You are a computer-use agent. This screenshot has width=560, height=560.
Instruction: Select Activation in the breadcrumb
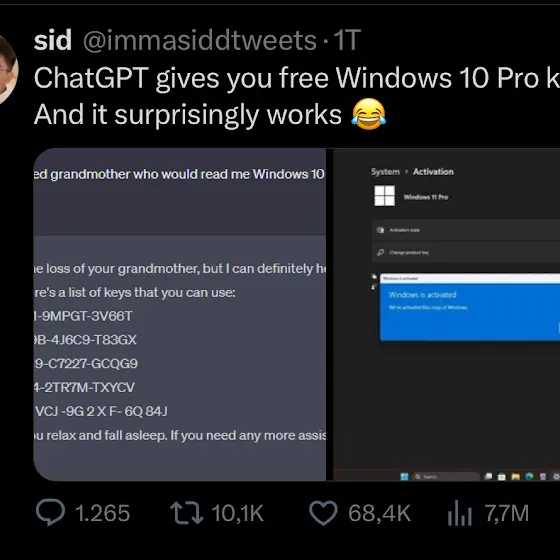pos(433,172)
